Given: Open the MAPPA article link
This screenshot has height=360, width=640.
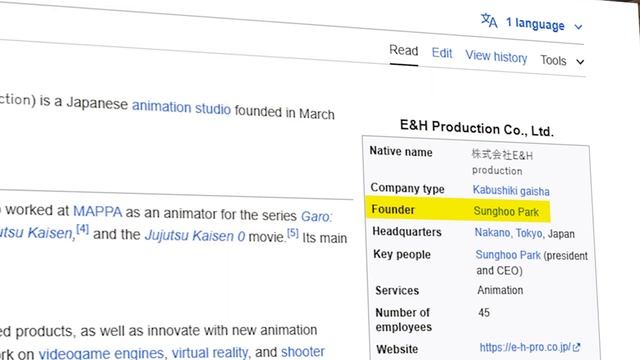Looking at the screenshot, I should point(98,211).
